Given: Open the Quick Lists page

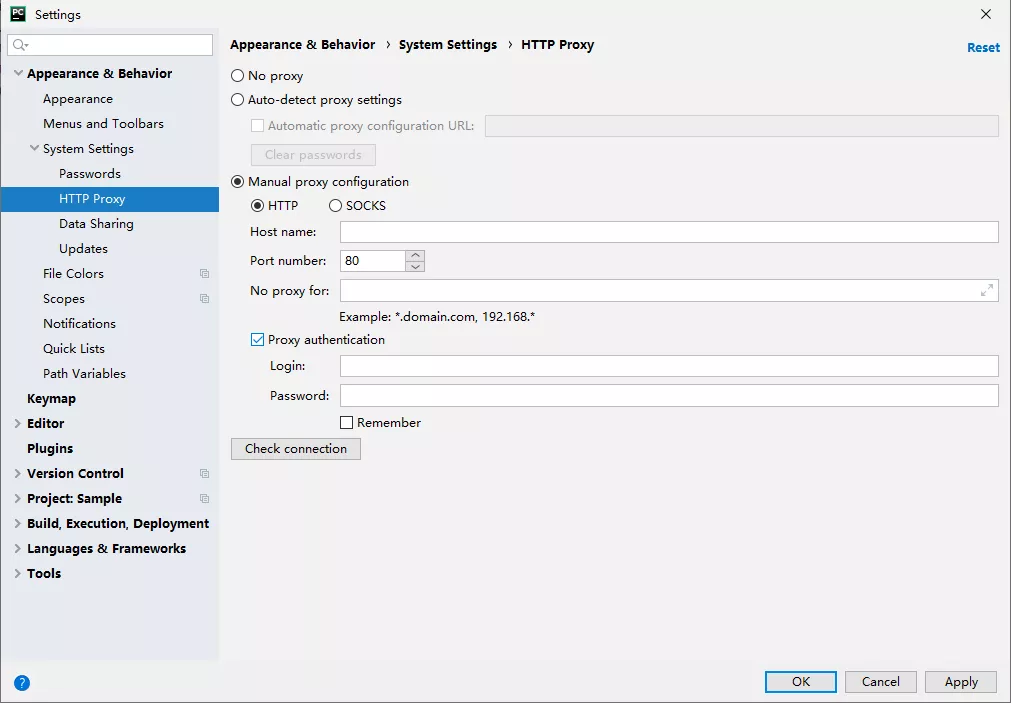Looking at the screenshot, I should 74,349.
